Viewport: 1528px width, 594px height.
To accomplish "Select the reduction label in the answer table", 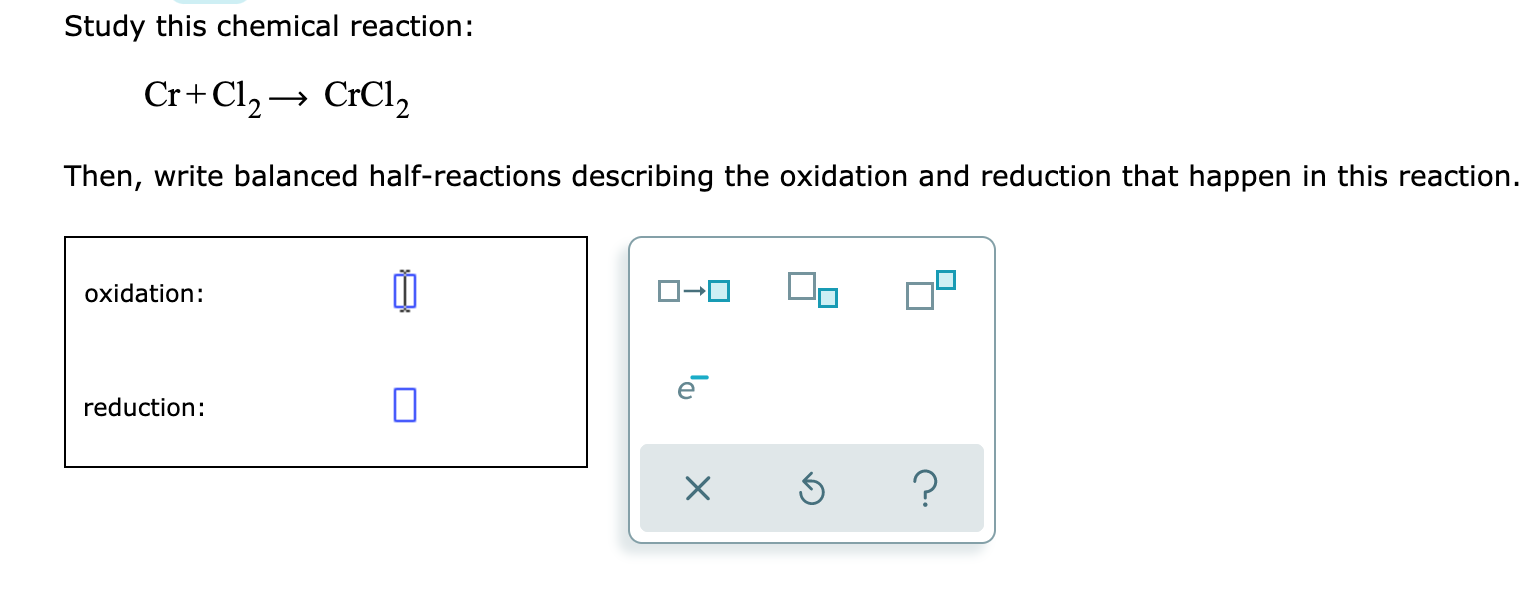I will coord(145,407).
